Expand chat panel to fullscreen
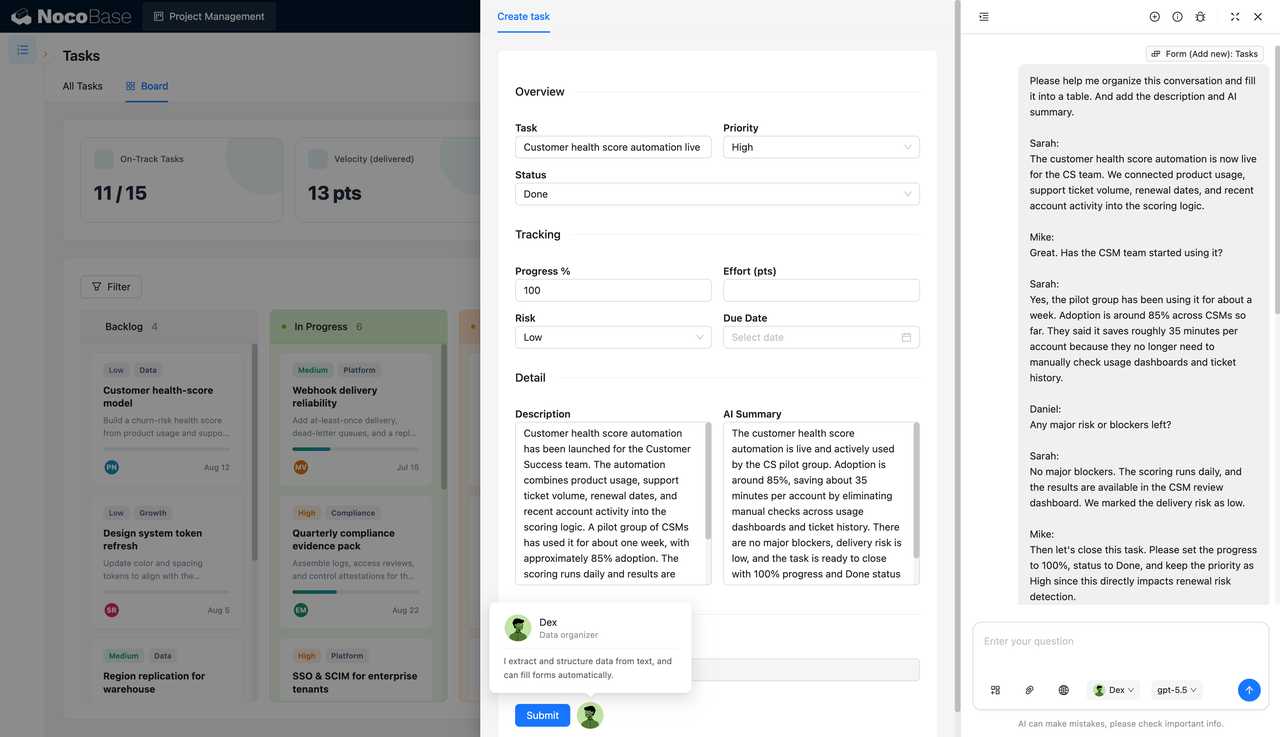The width and height of the screenshot is (1280, 737). pos(1235,17)
